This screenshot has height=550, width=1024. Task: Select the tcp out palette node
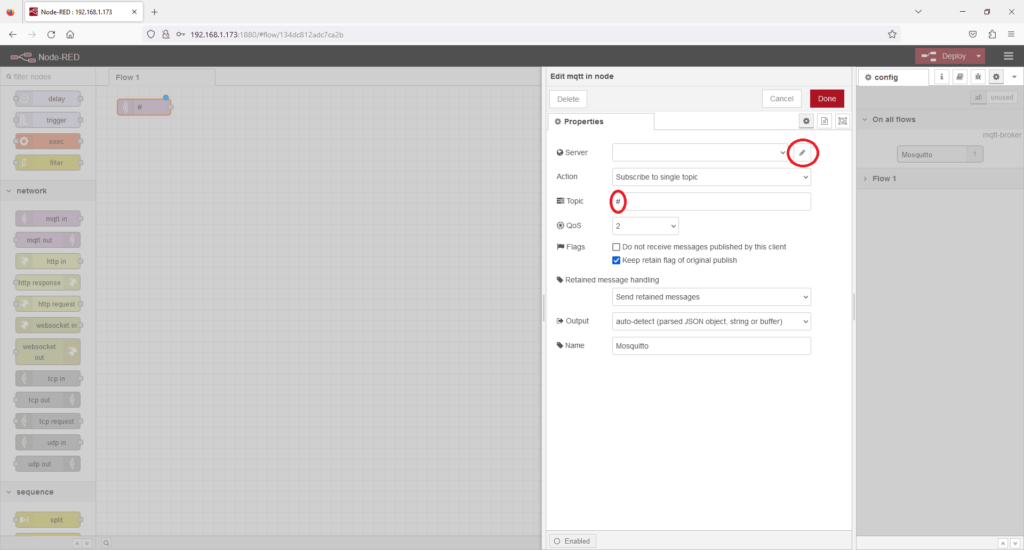(48, 400)
